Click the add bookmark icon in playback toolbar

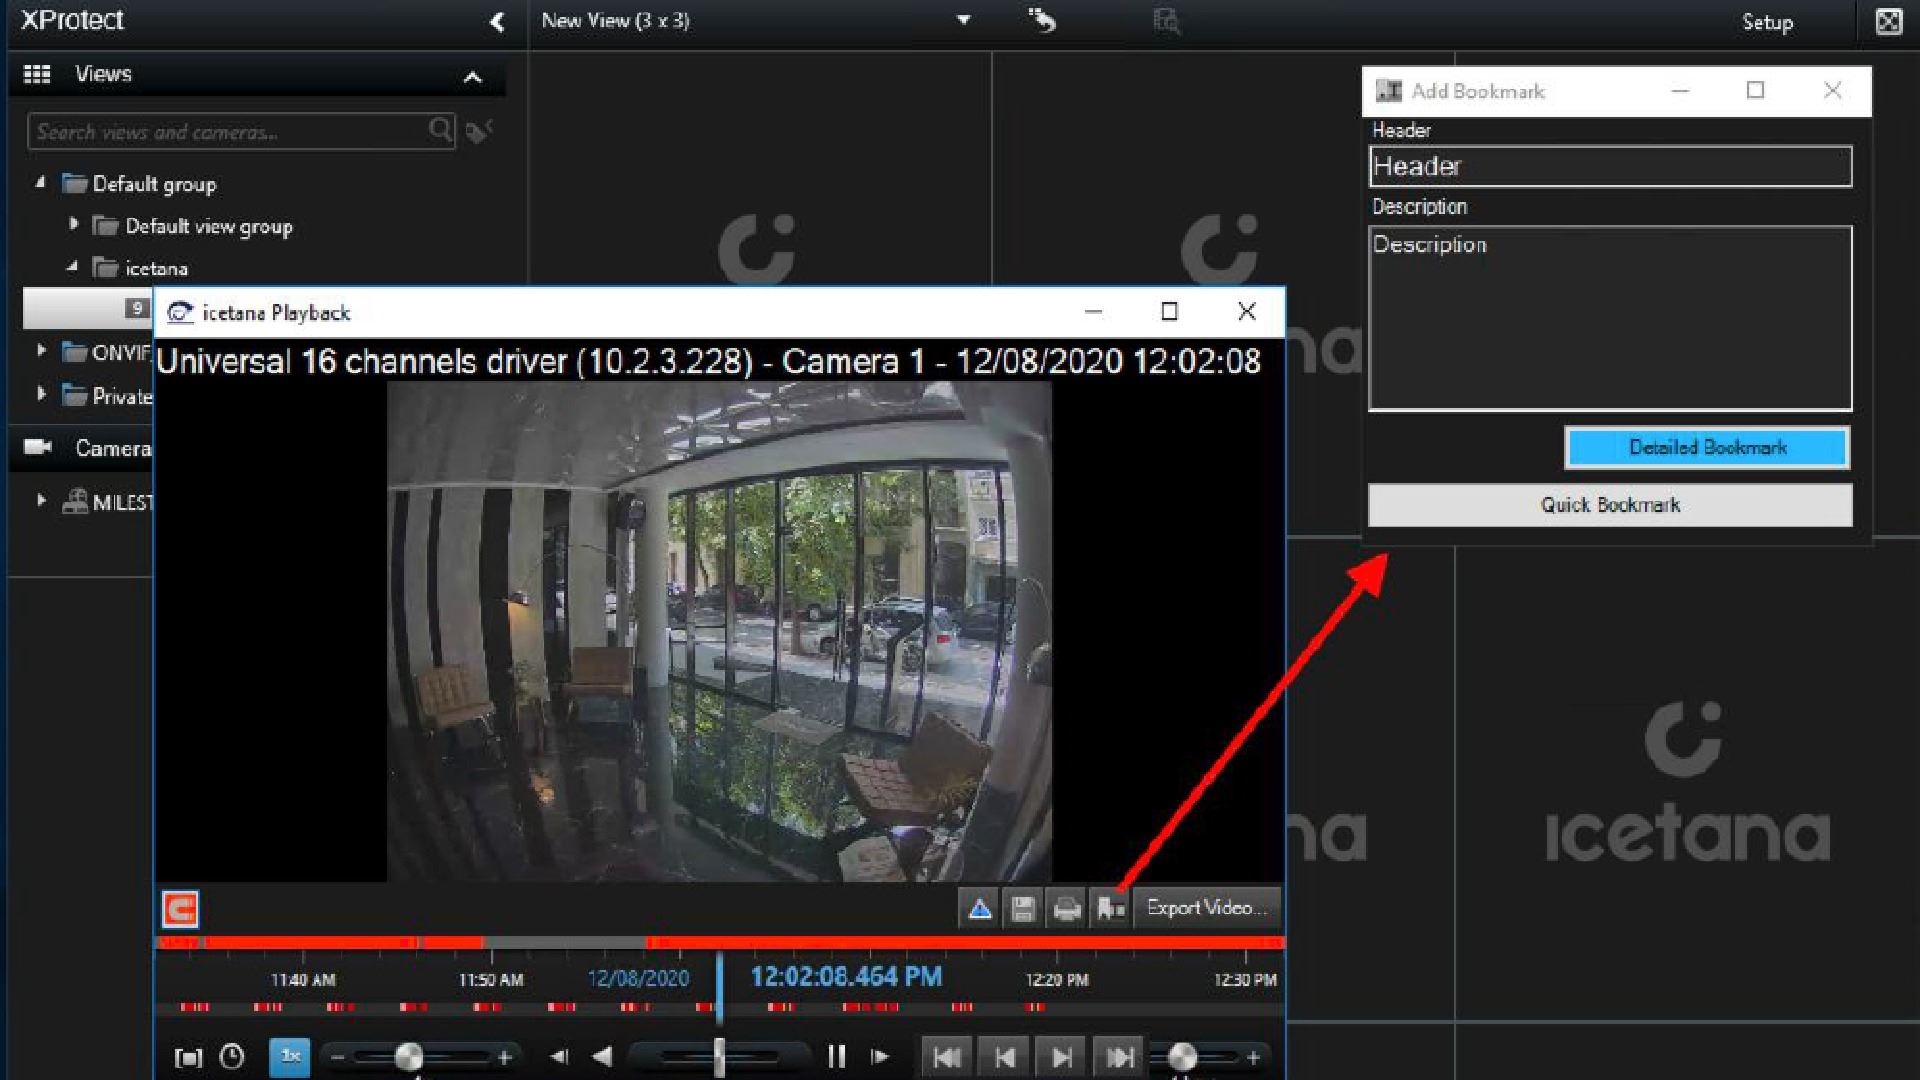point(1111,908)
